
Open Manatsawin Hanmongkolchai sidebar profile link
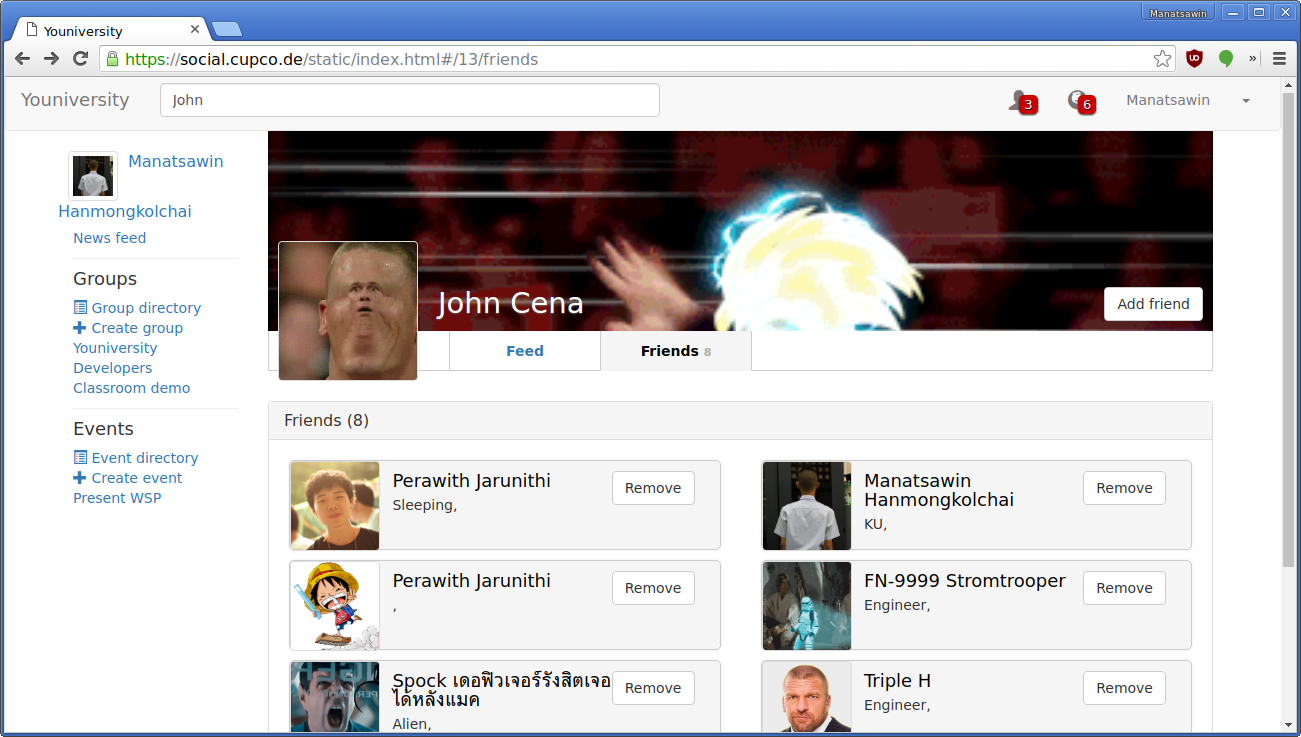coord(141,186)
